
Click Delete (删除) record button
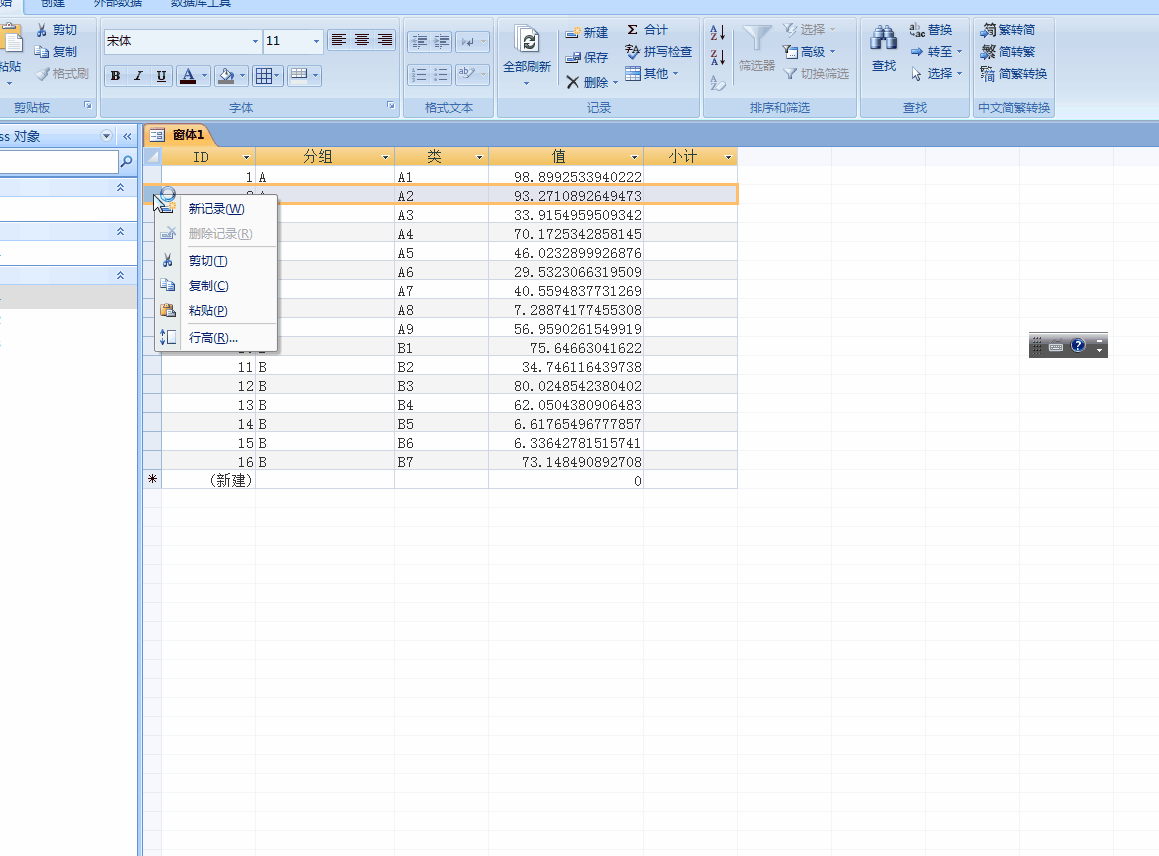587,82
